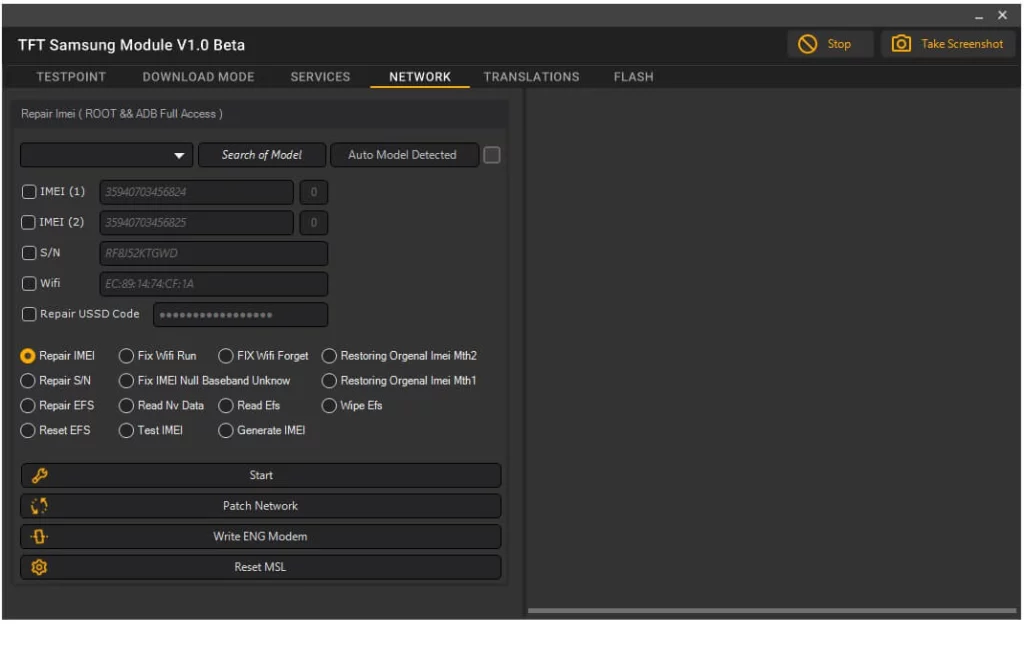Select Restoring Orgenal Imei Mth2
The width and height of the screenshot is (1024, 658).
pyautogui.click(x=329, y=356)
